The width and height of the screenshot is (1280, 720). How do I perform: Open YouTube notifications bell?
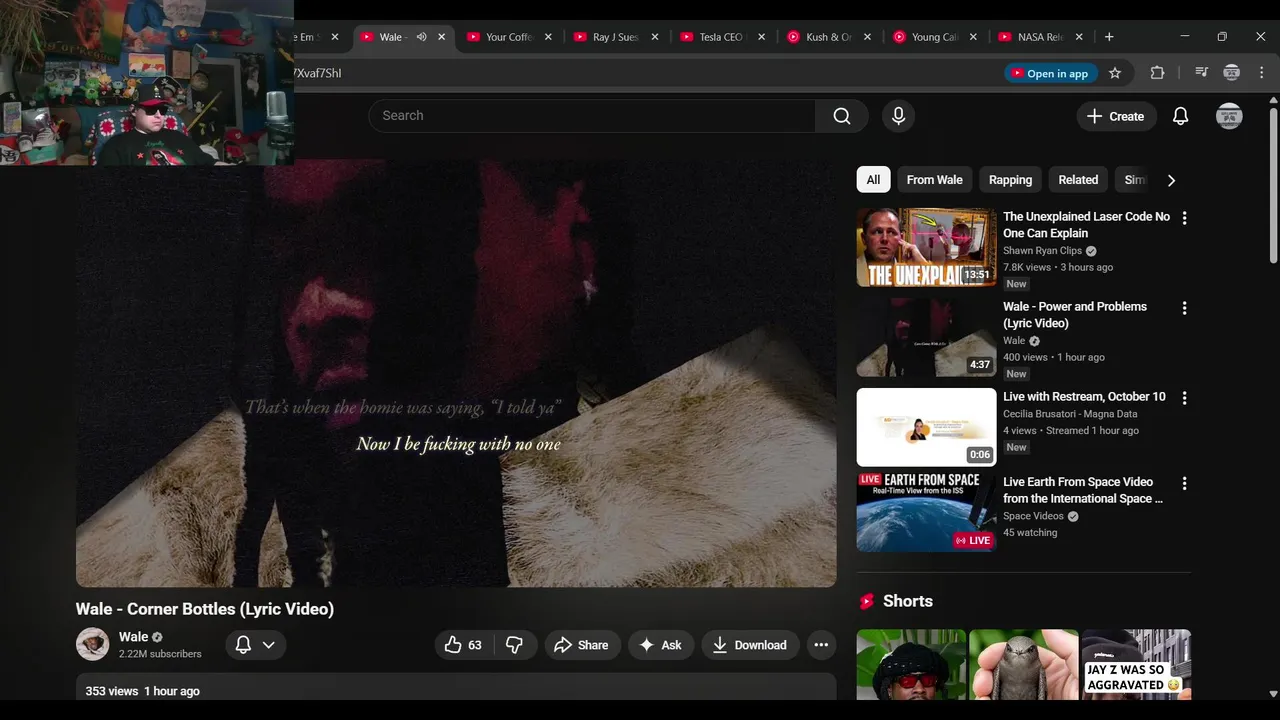click(x=1180, y=116)
